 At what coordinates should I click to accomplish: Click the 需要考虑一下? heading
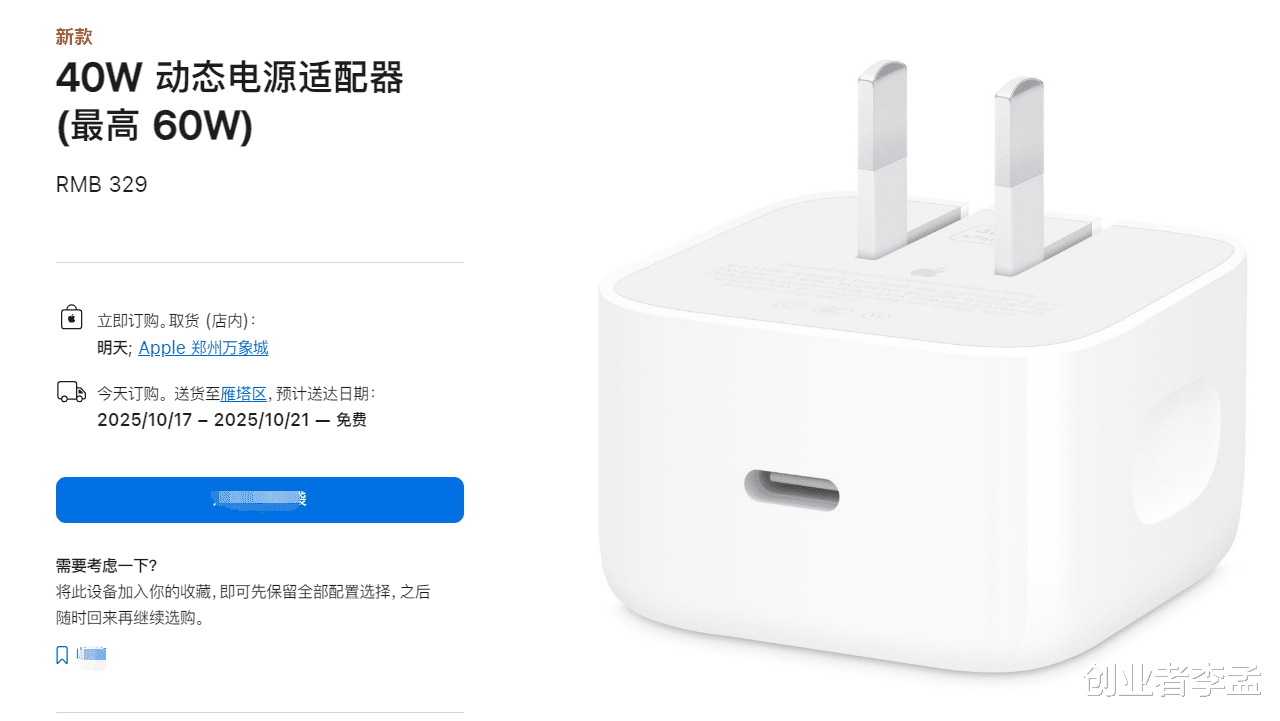(106, 566)
